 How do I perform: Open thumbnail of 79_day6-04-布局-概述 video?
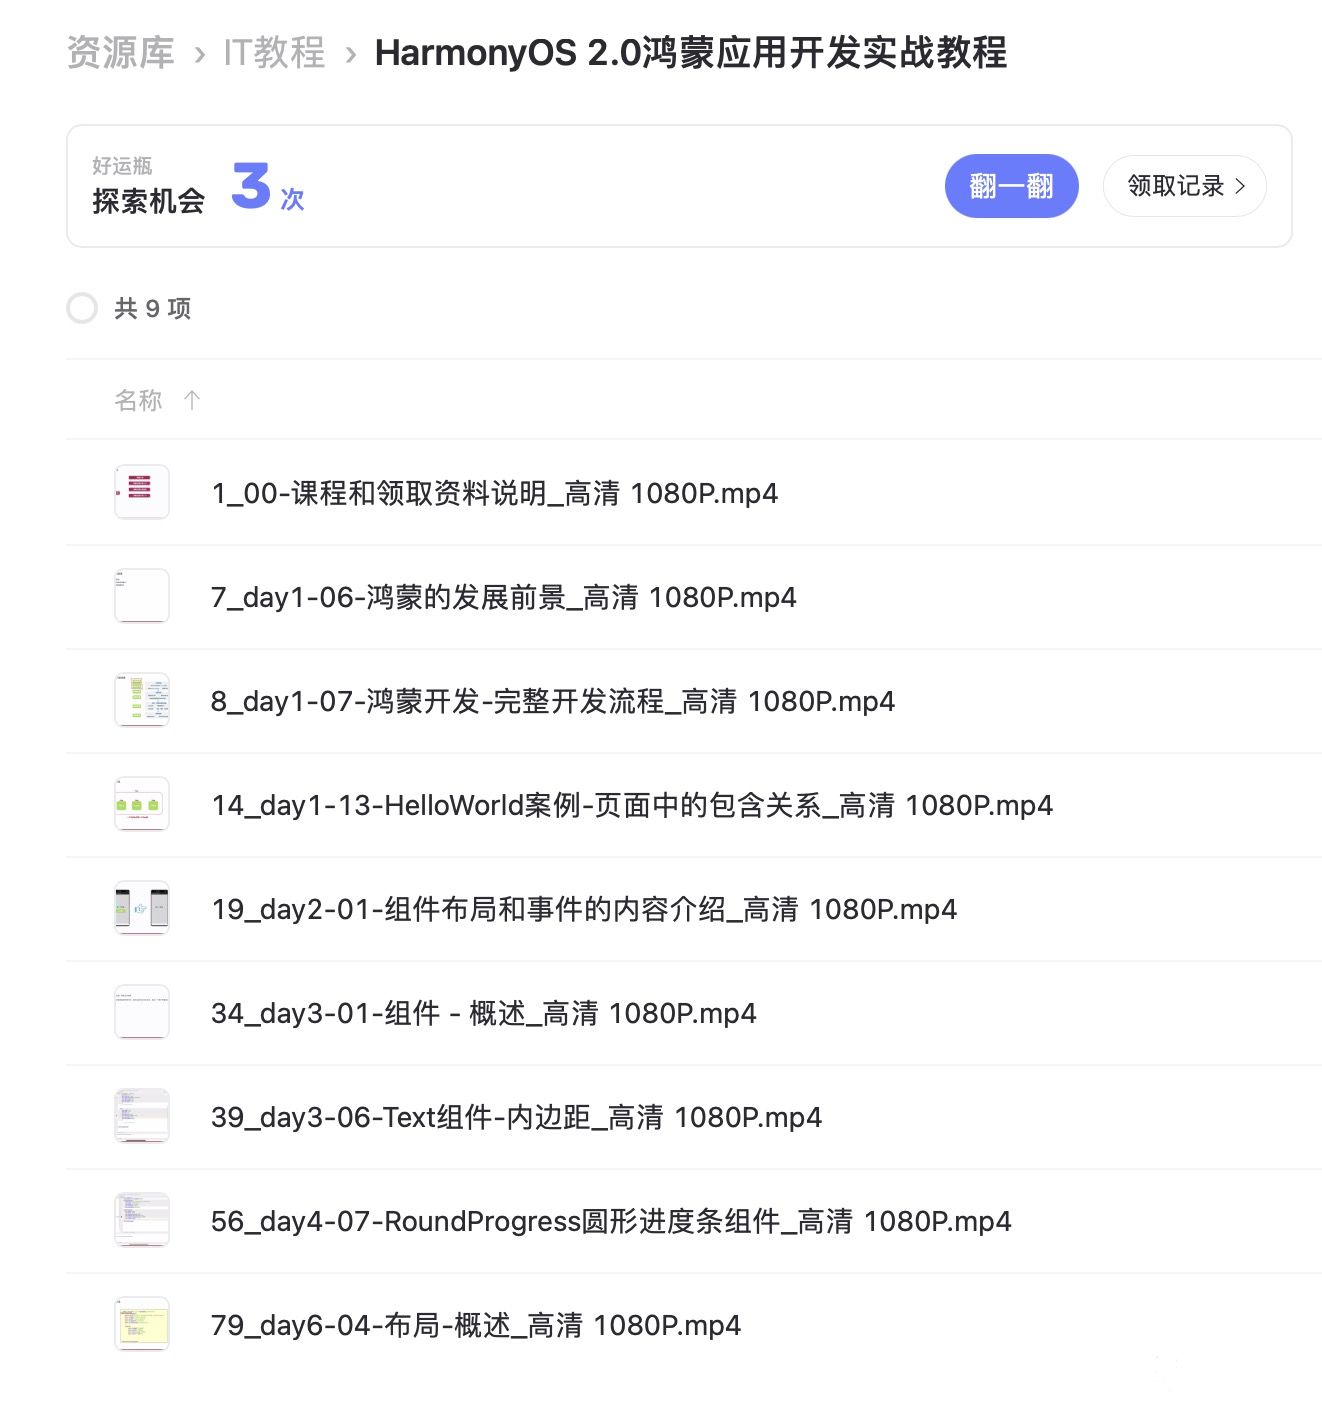coord(142,1324)
